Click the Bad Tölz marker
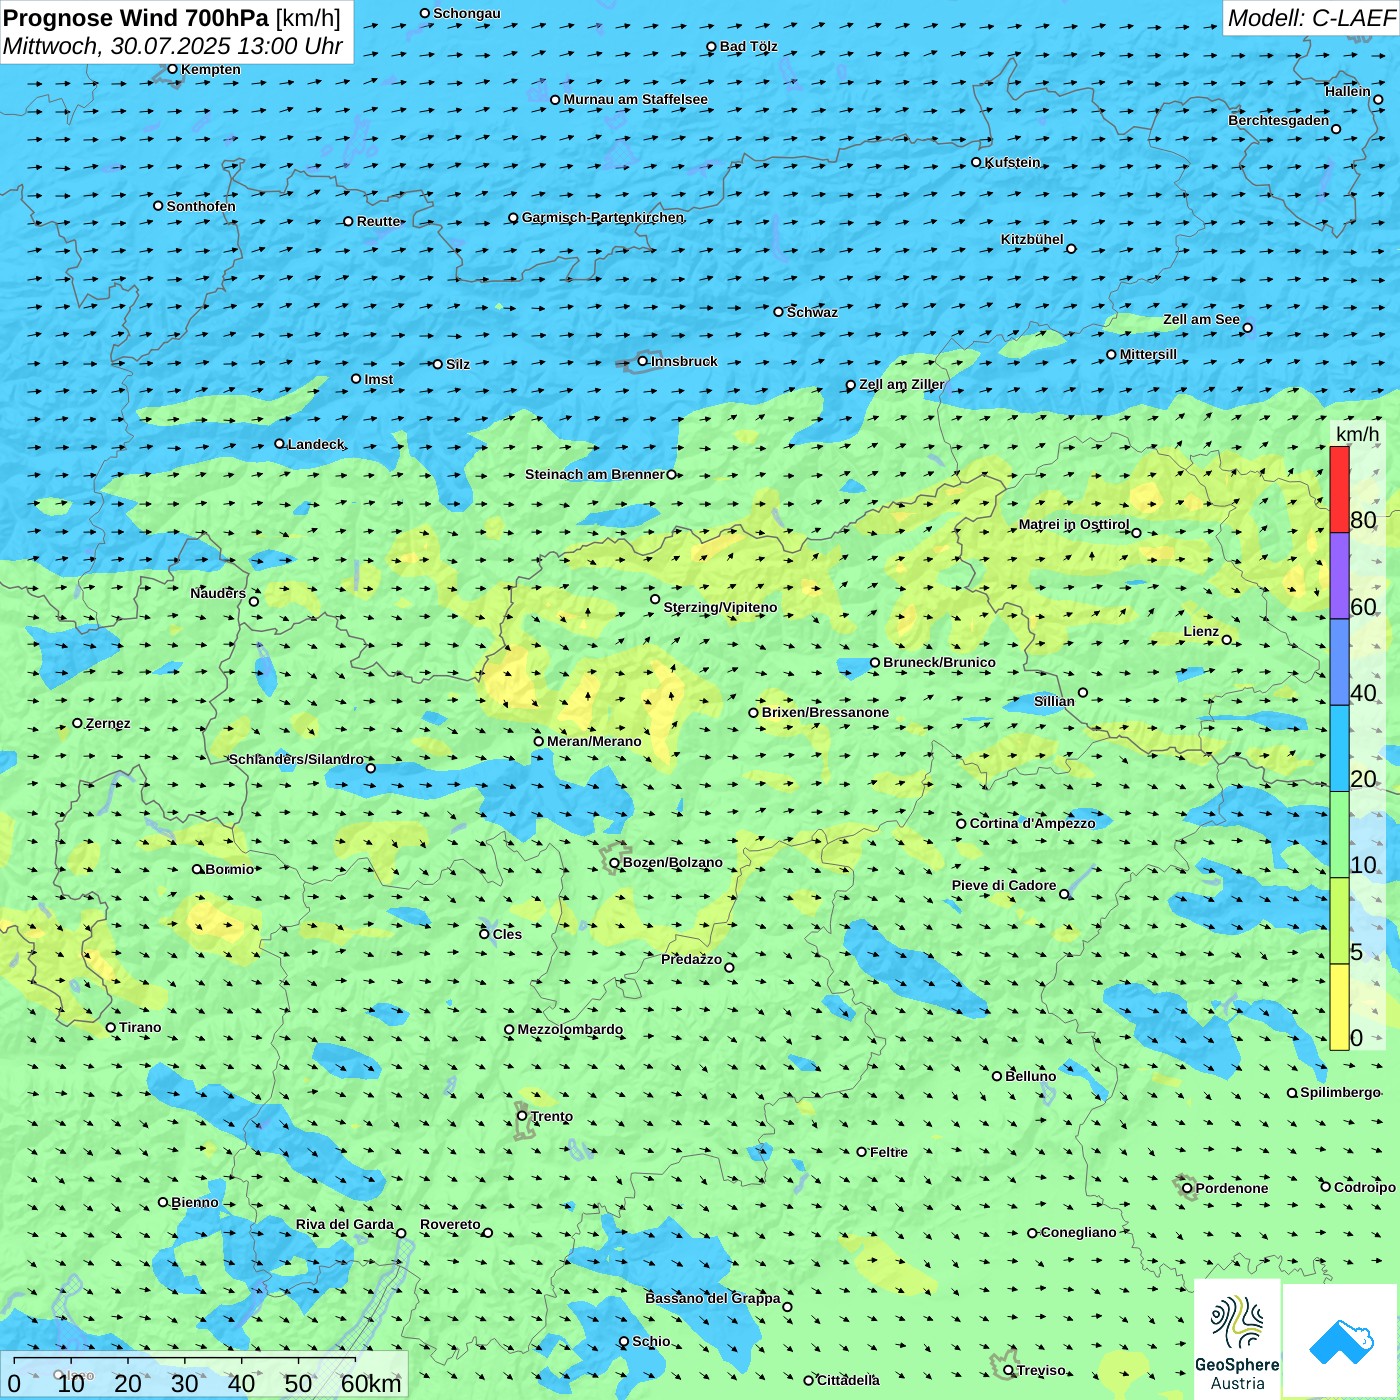This screenshot has height=1400, width=1400. pyautogui.click(x=711, y=46)
